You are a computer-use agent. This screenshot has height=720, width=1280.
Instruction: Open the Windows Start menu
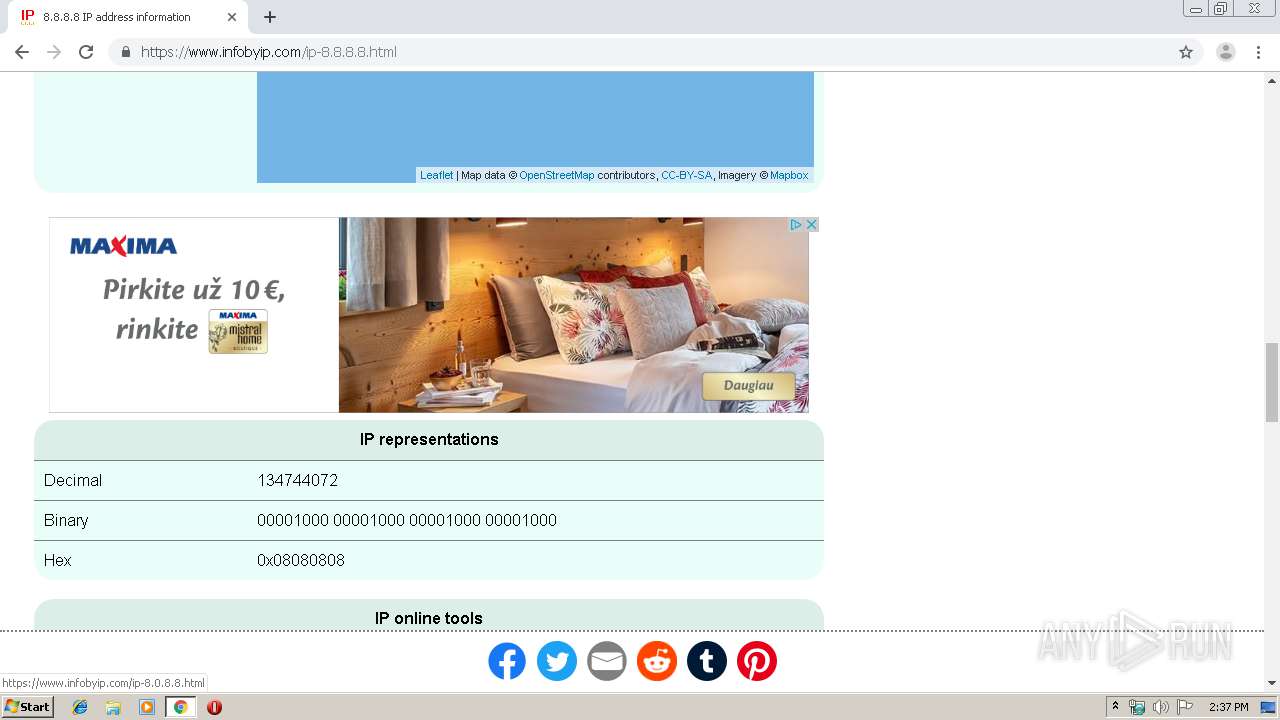(28, 707)
